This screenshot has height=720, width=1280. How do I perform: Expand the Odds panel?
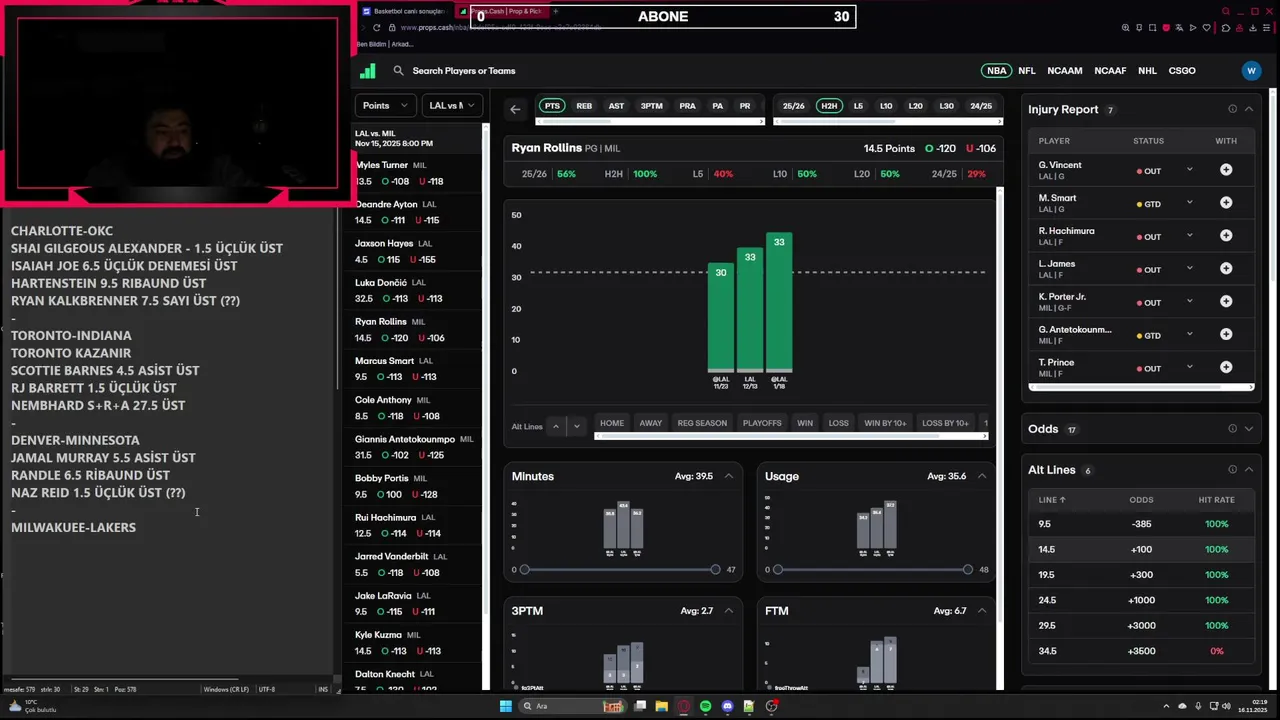1248,429
